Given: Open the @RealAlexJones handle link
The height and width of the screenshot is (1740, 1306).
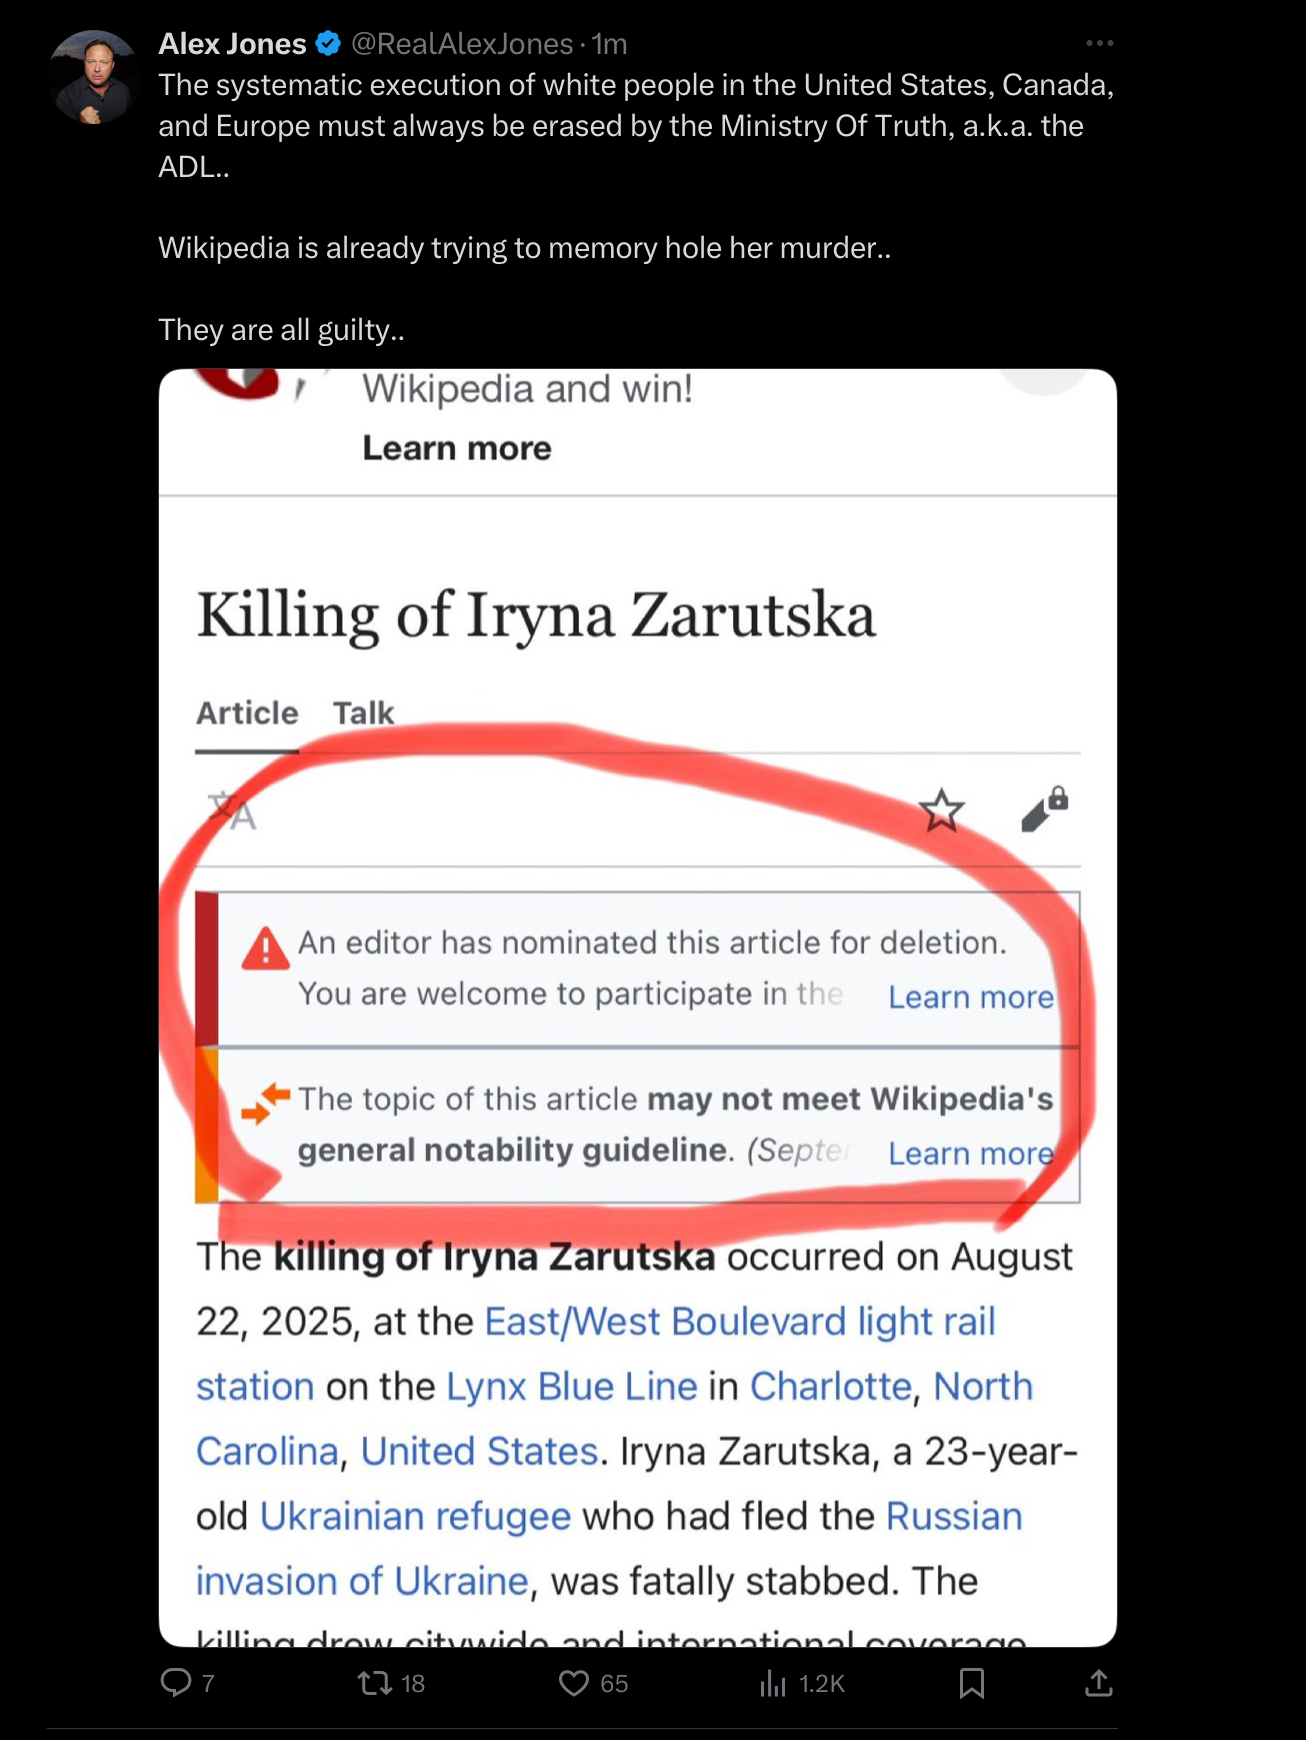Looking at the screenshot, I should 462,44.
